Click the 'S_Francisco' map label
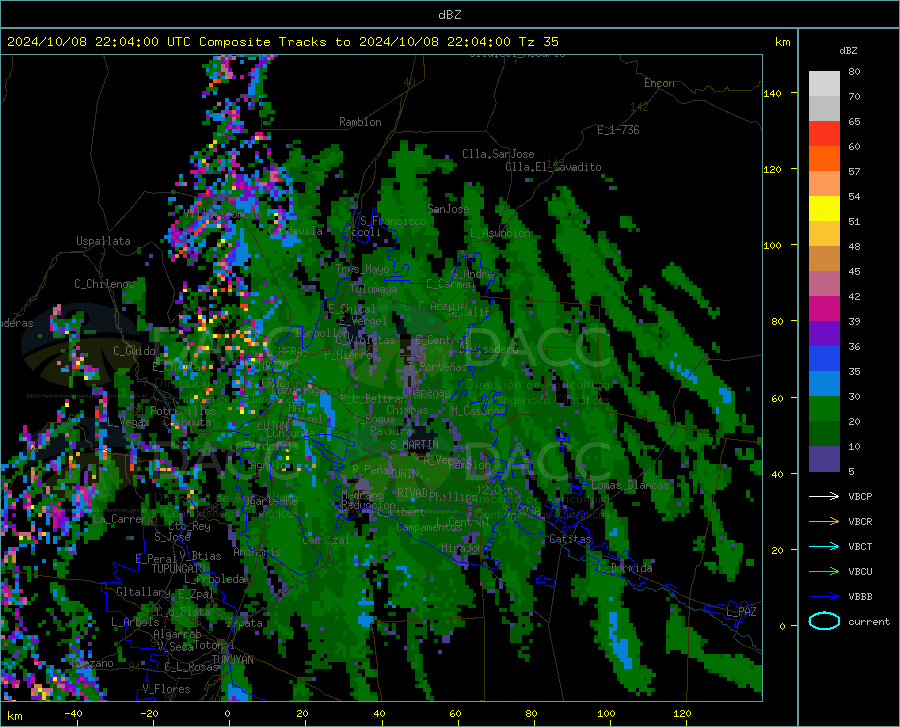The width and height of the screenshot is (900, 727). click(x=393, y=221)
